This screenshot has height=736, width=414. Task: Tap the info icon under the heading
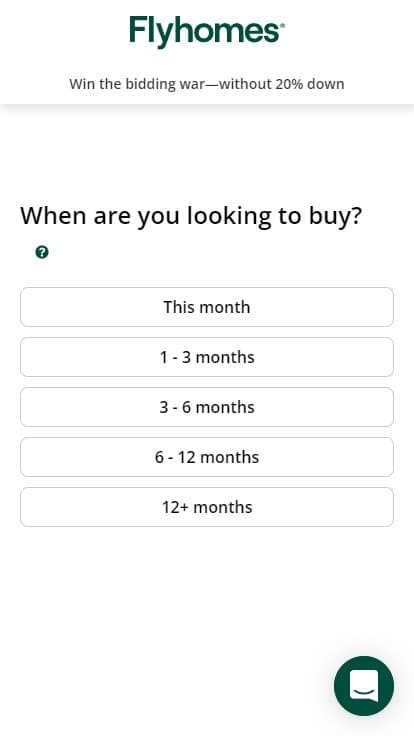tap(42, 252)
